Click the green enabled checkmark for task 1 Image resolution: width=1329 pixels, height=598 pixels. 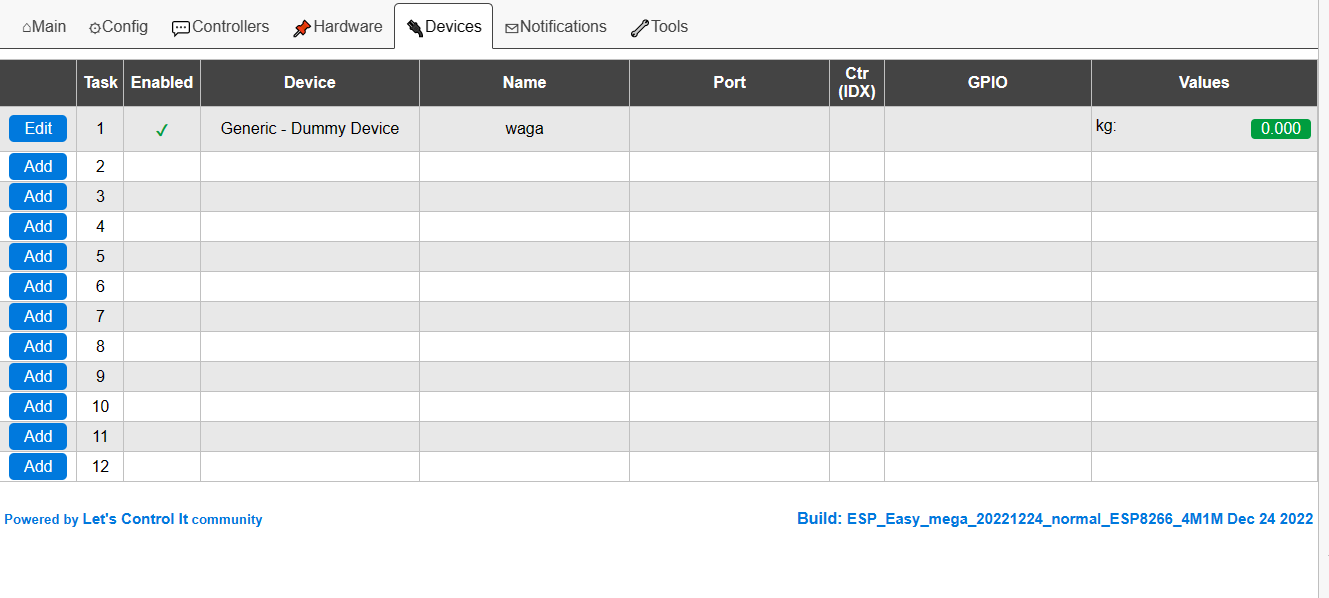click(x=162, y=130)
